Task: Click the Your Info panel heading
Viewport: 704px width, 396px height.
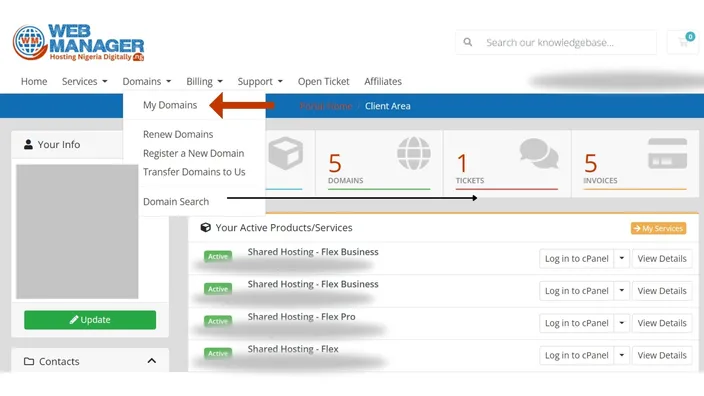Action: 59,145
